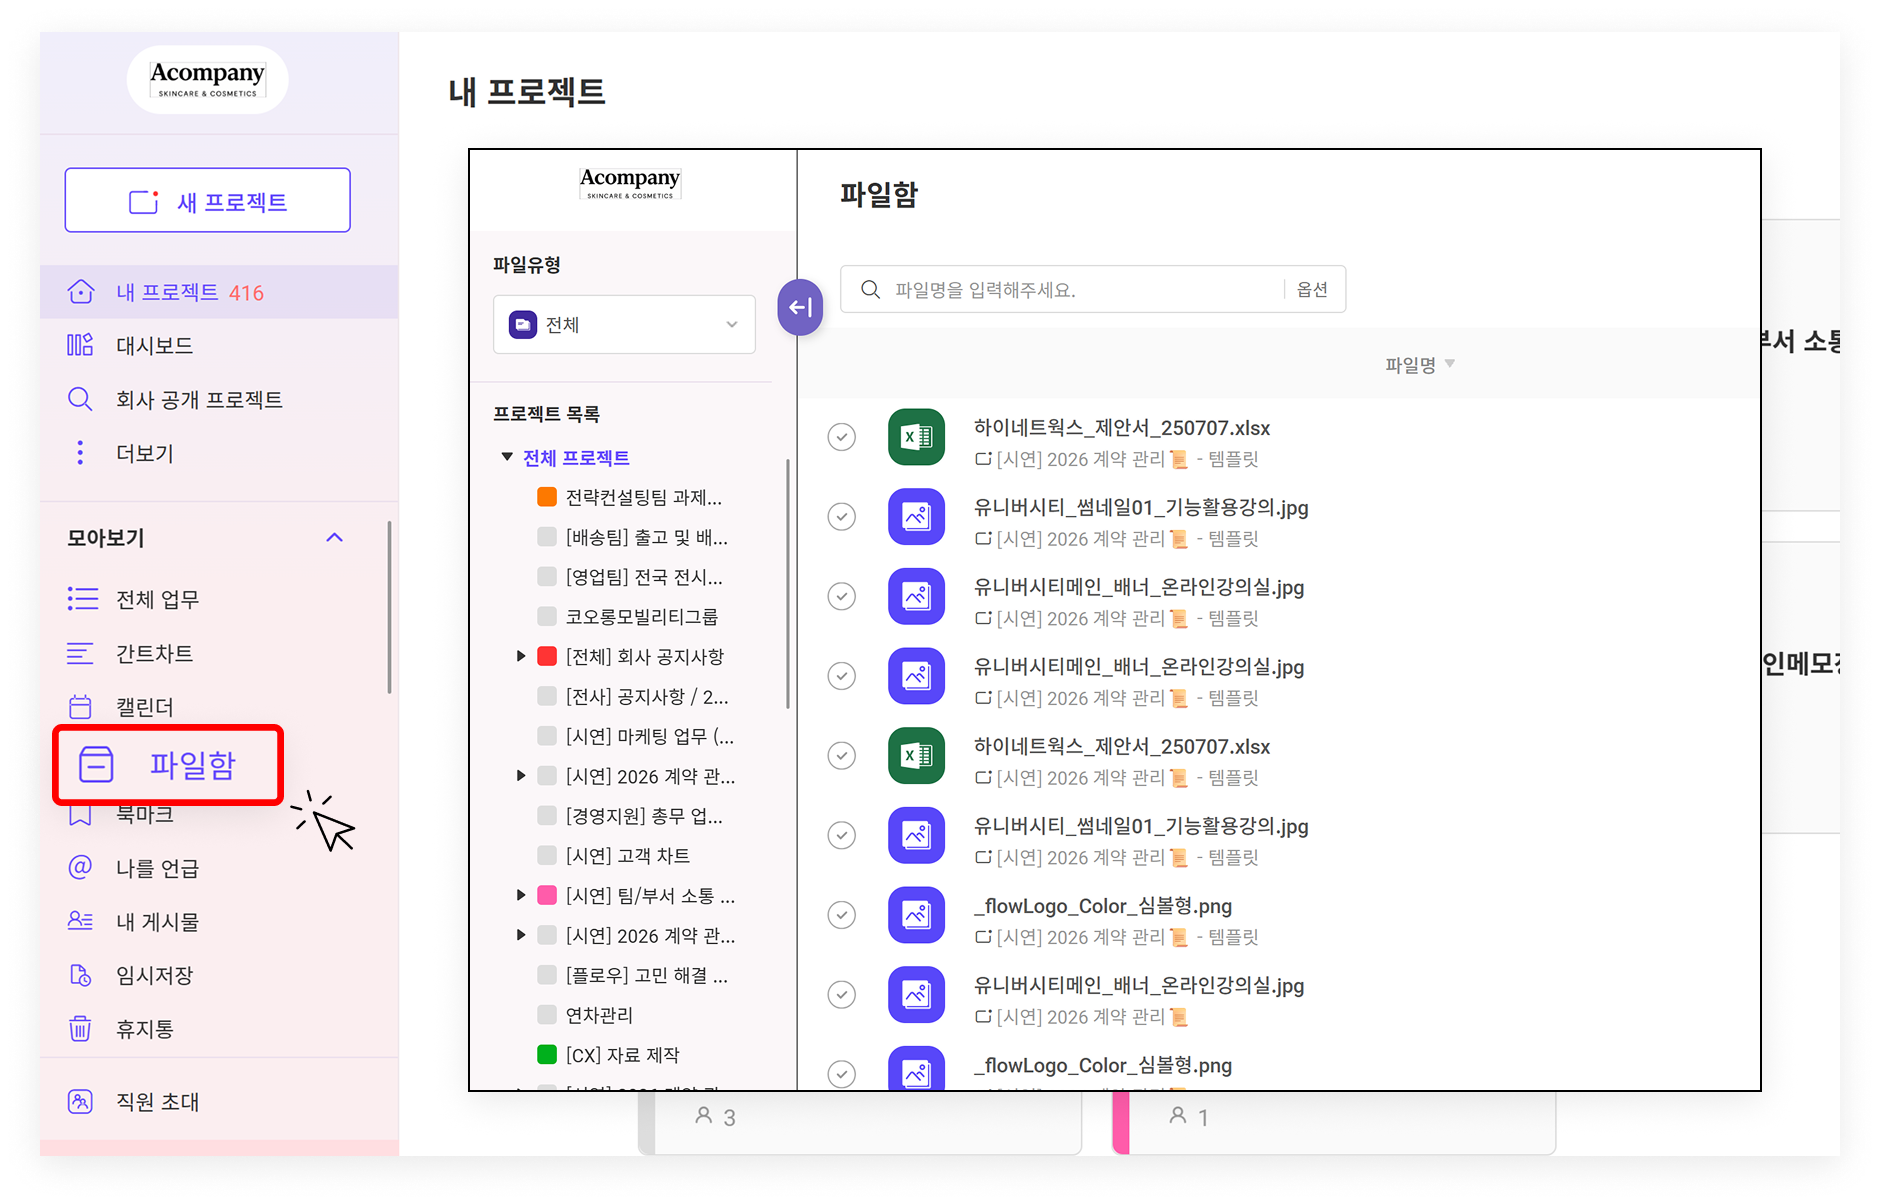The width and height of the screenshot is (1880, 1204).
Task: Click orange color swatch for 전략컨설팅팀 project
Action: (547, 497)
